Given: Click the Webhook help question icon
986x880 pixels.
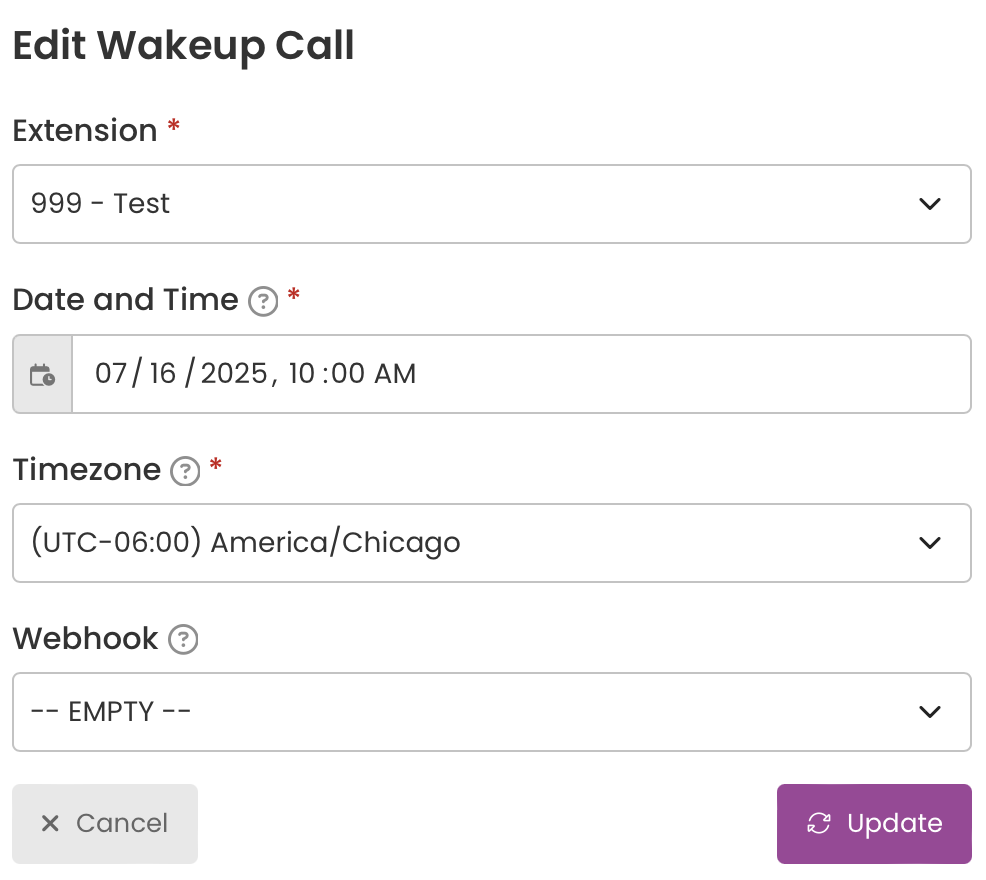Looking at the screenshot, I should tap(183, 640).
